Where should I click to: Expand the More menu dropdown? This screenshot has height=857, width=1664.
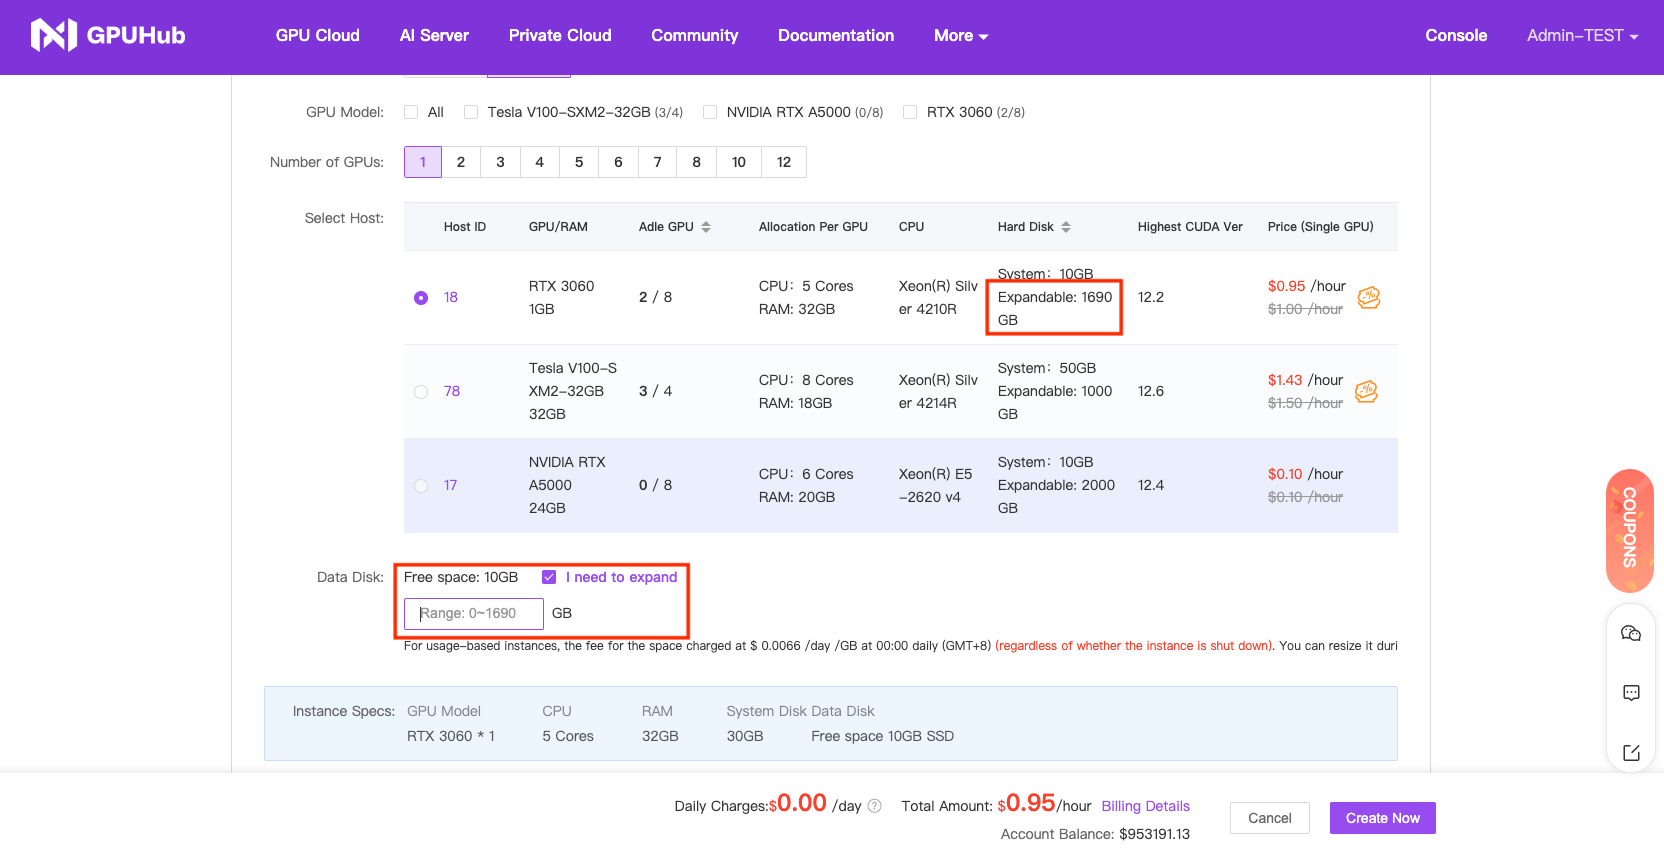click(x=961, y=36)
